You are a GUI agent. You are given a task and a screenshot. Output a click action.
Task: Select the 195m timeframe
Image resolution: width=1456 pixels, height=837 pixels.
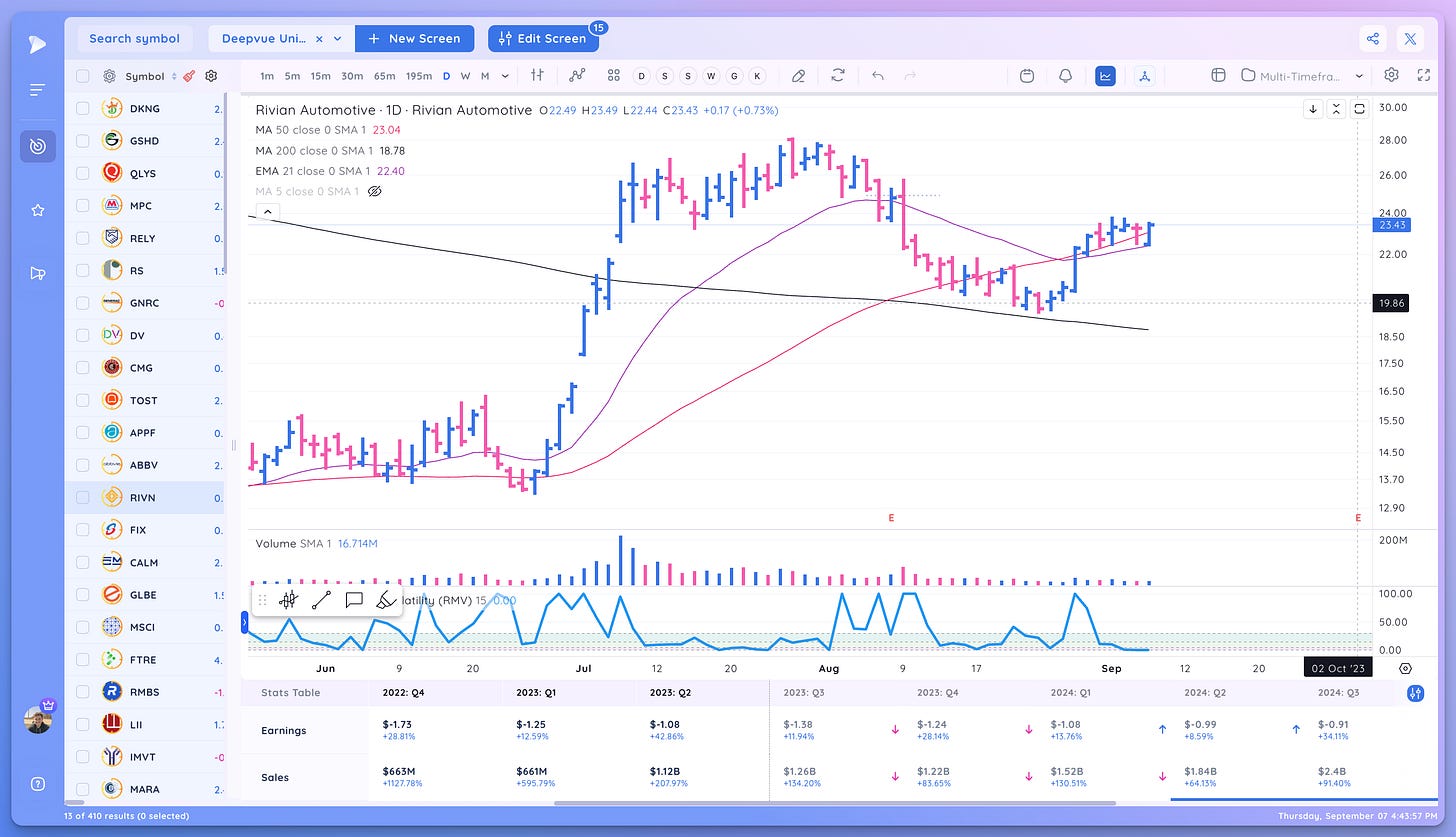click(x=419, y=76)
